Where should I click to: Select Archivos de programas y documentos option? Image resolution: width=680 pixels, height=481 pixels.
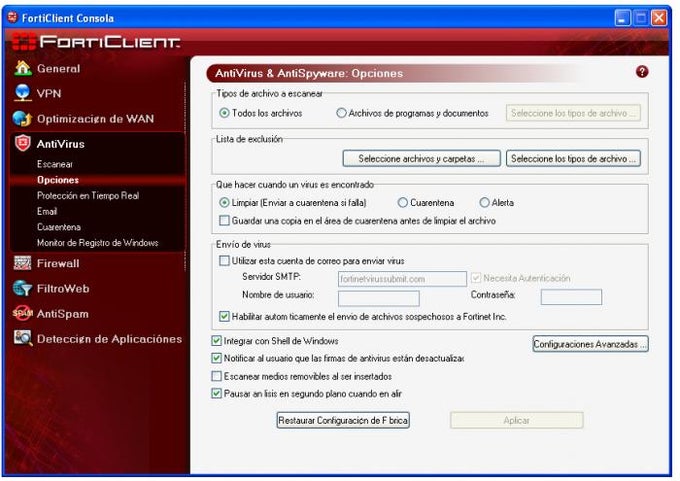pos(341,113)
